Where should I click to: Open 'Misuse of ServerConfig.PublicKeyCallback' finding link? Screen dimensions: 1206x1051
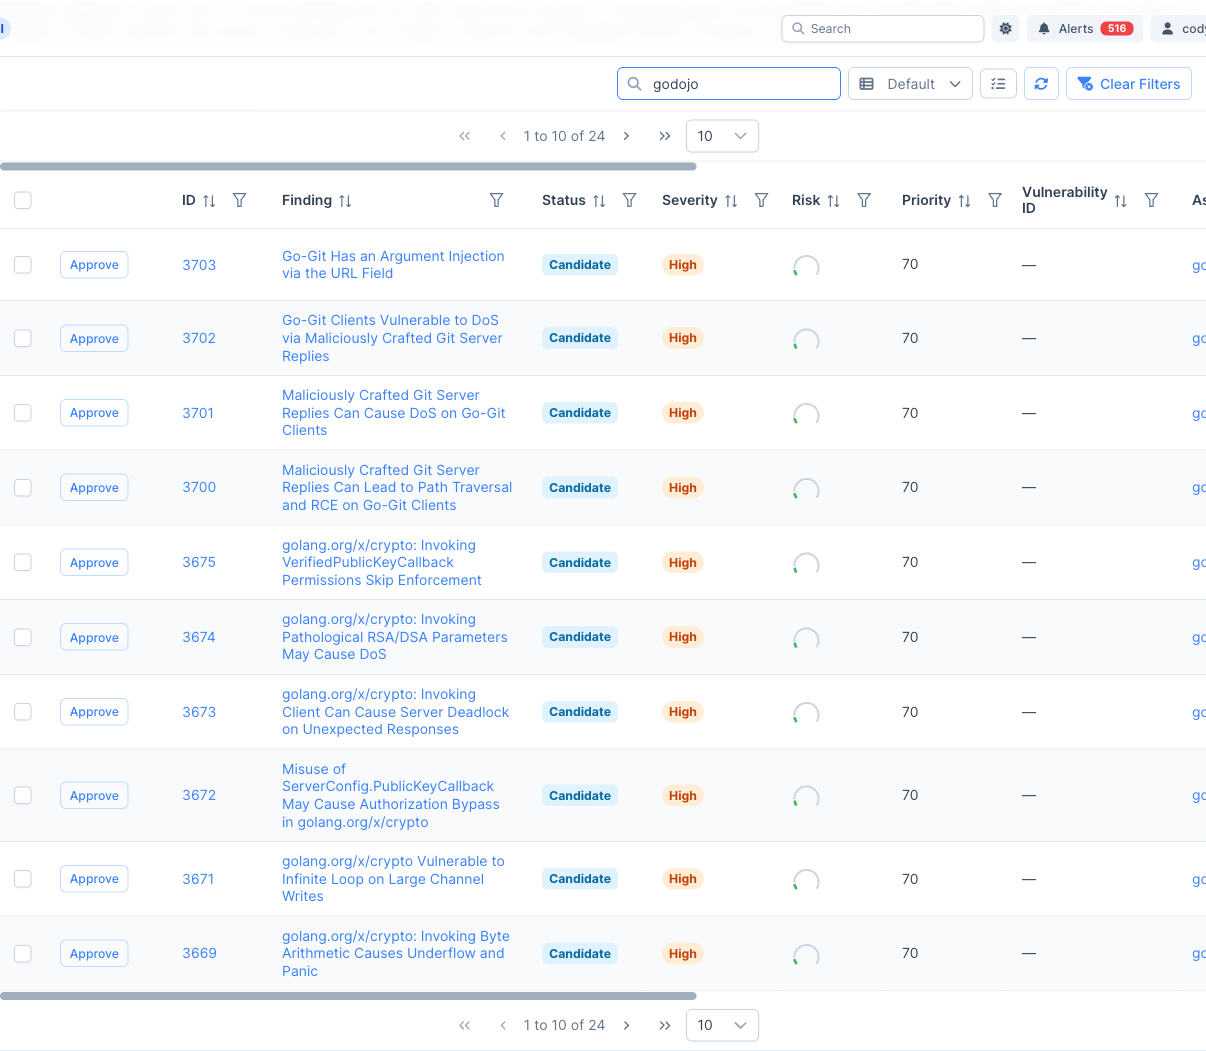click(391, 795)
